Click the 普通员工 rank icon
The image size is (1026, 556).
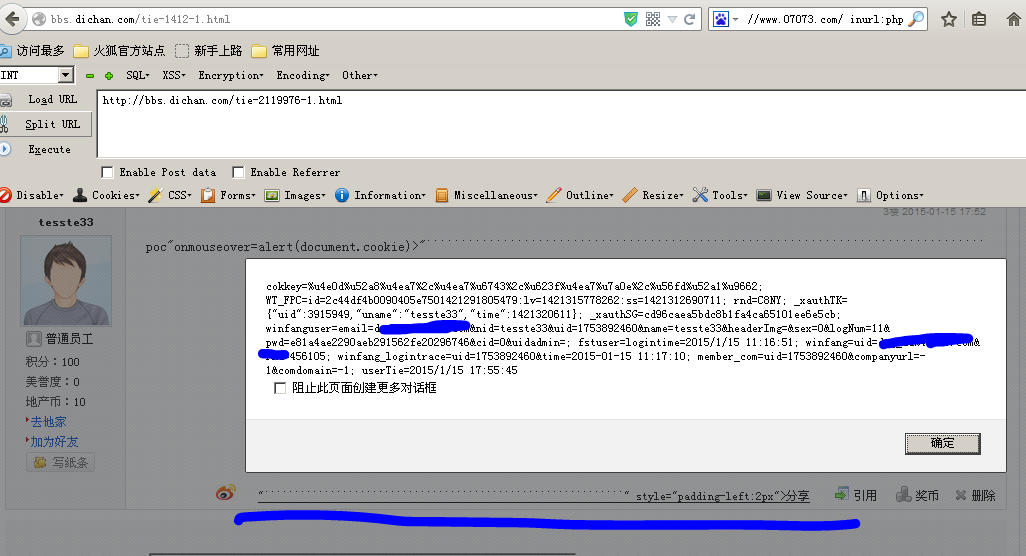tap(33, 339)
